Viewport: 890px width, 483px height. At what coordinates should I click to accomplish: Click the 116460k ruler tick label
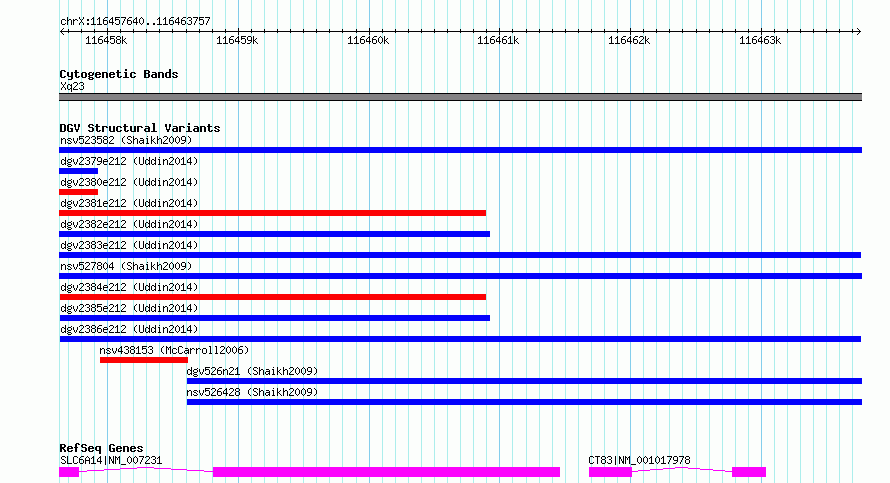pos(368,40)
